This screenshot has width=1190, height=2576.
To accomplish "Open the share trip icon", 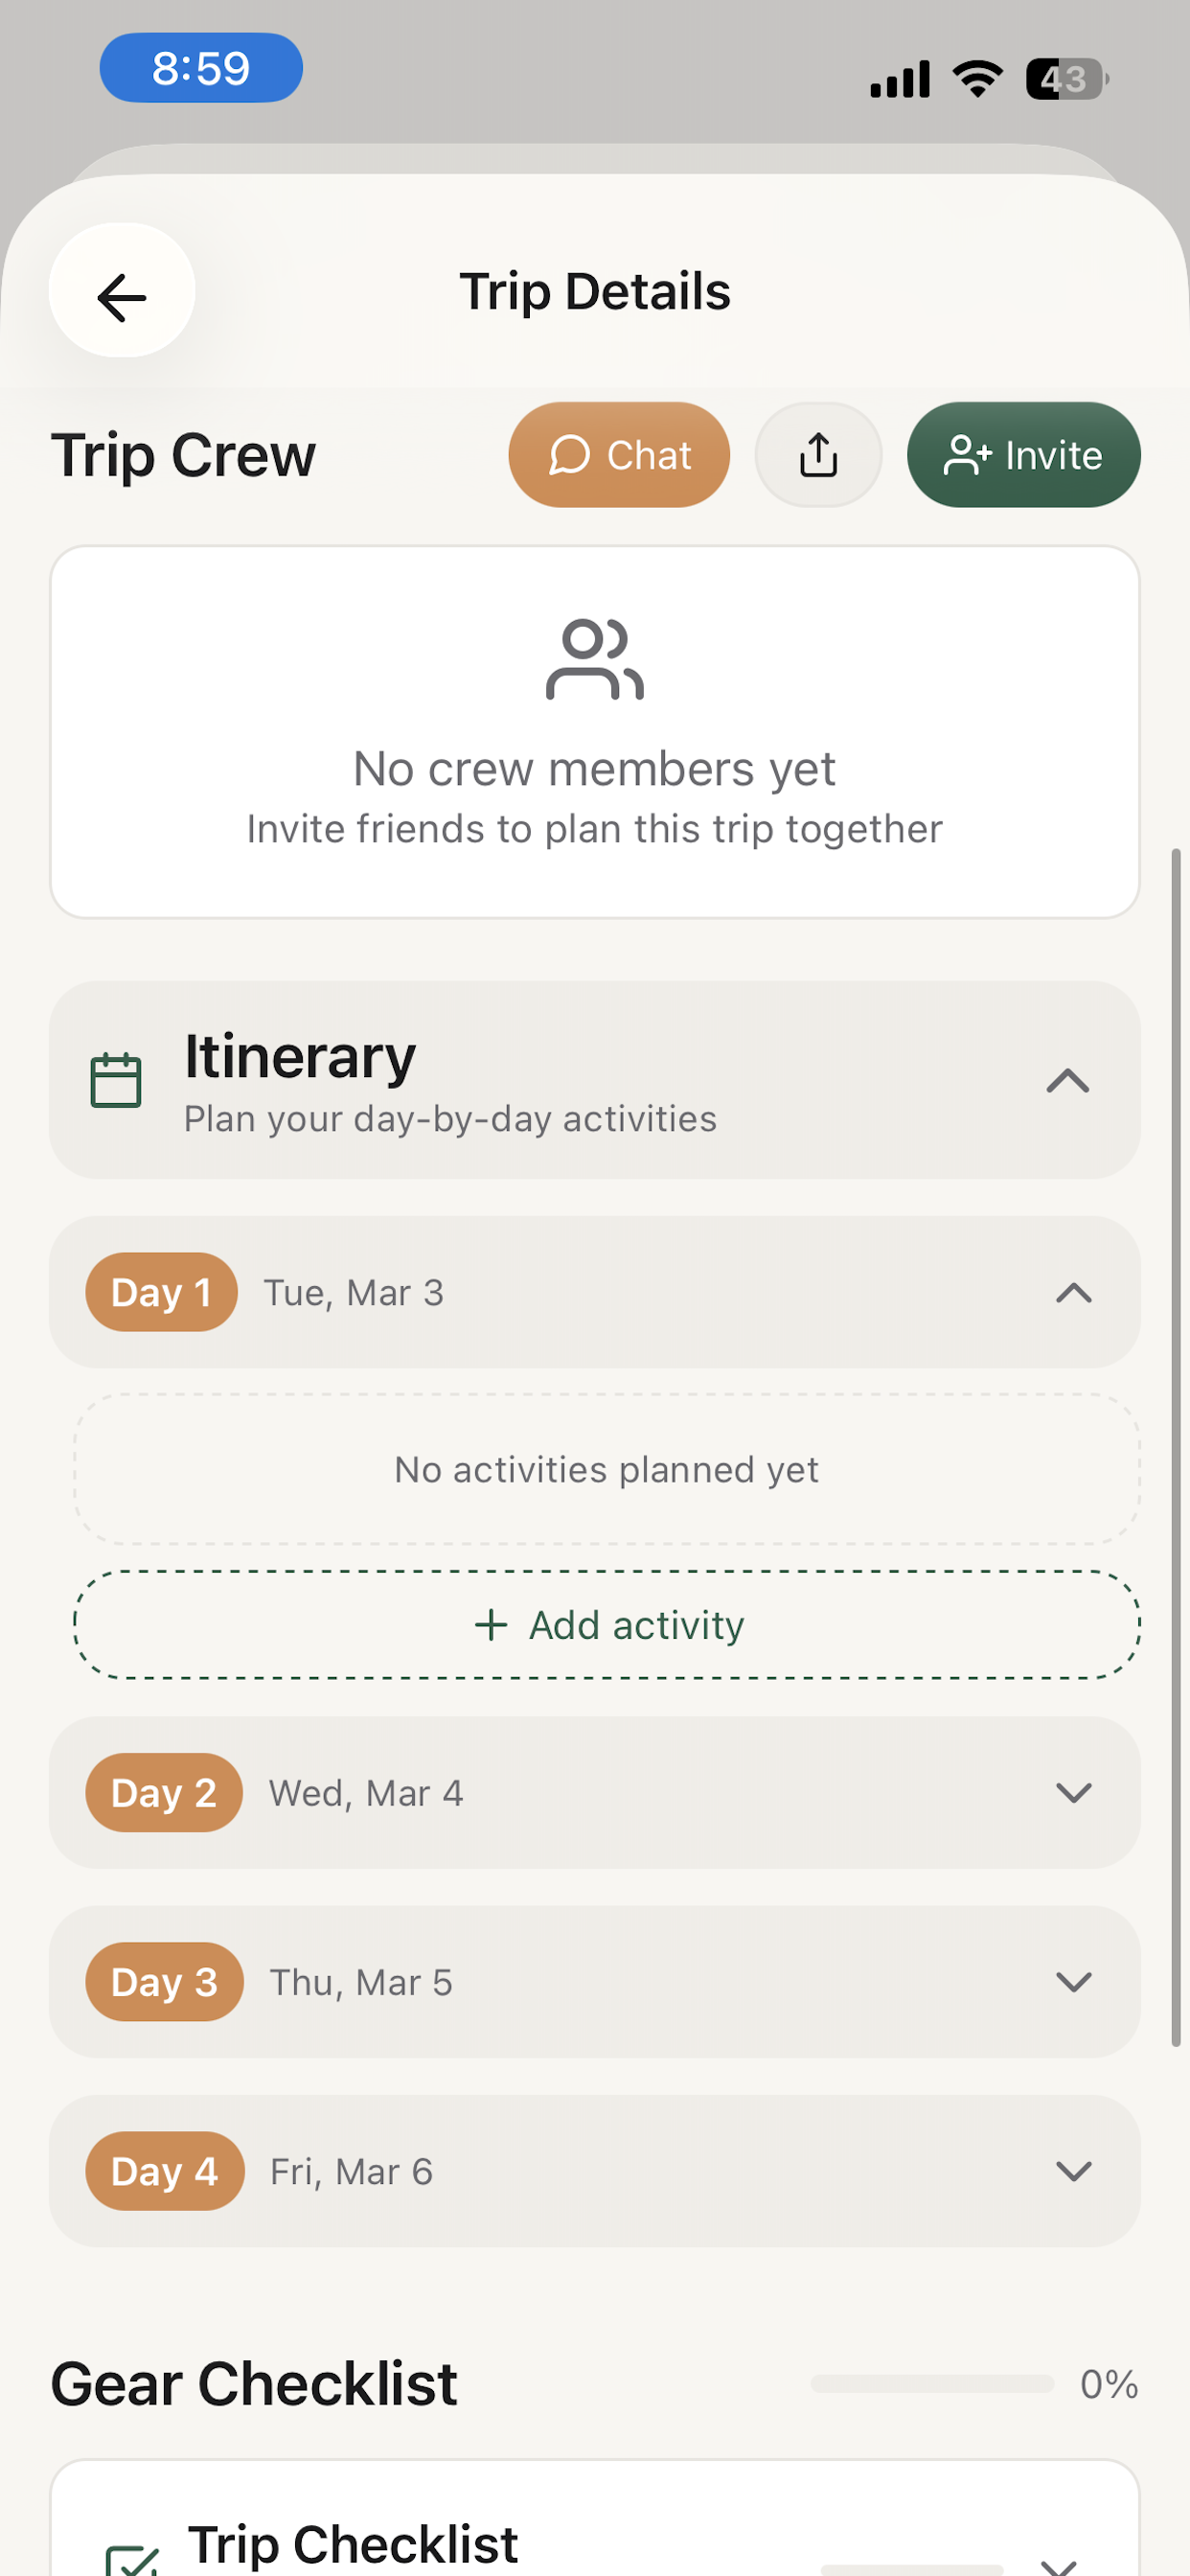I will tap(818, 455).
